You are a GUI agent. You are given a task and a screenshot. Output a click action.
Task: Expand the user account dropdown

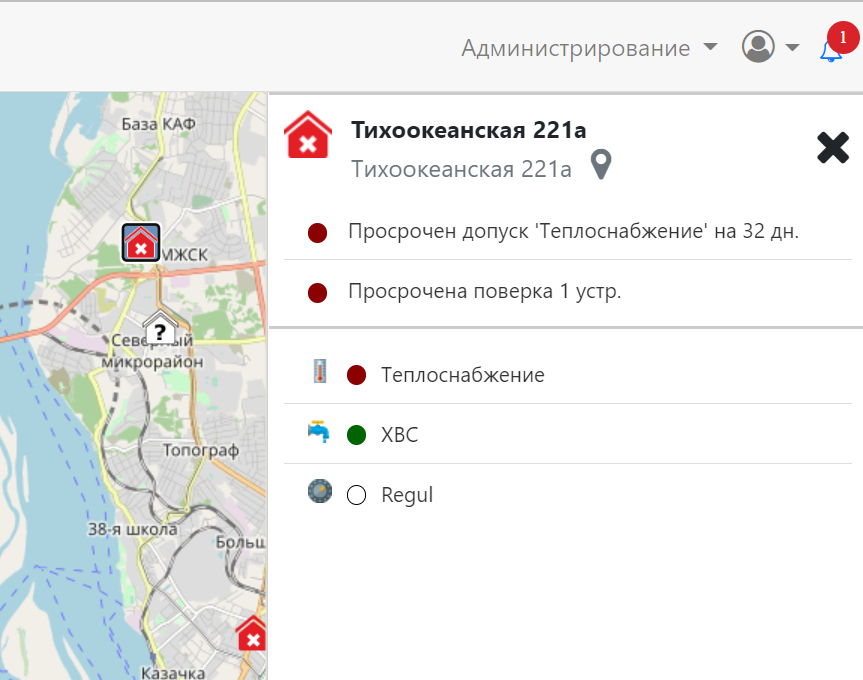coord(770,47)
